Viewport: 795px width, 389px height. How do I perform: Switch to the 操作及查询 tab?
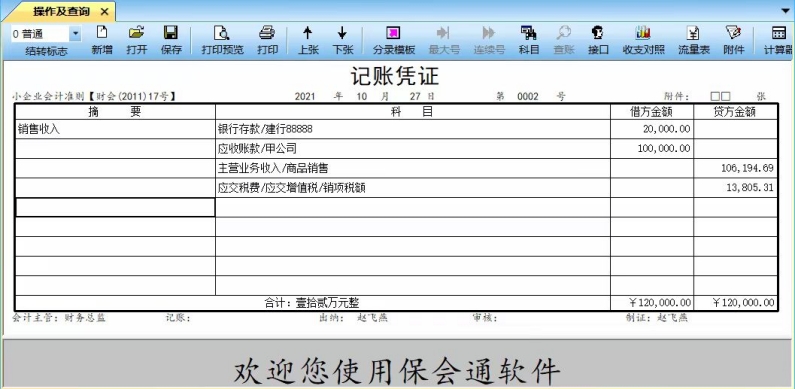click(x=61, y=11)
